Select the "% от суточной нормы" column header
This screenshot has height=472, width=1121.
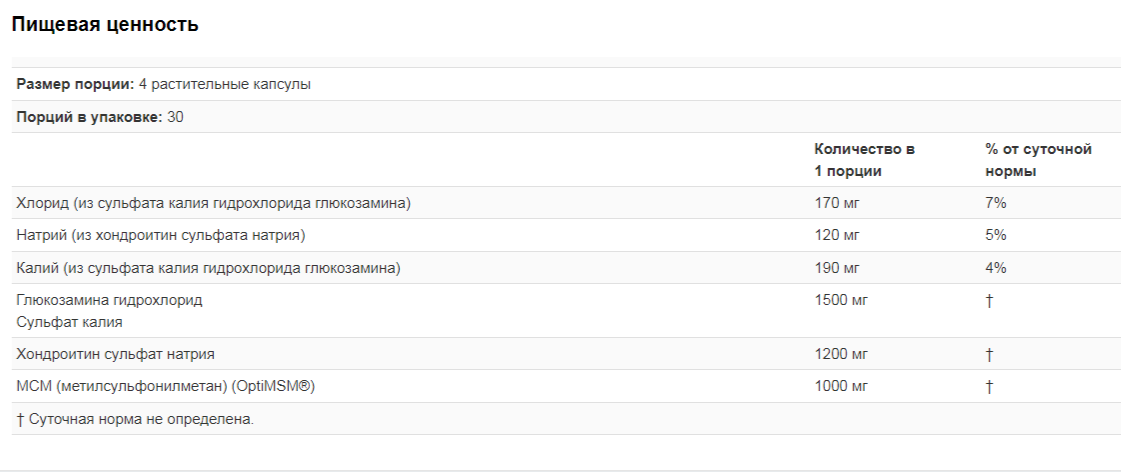[x=1037, y=160]
